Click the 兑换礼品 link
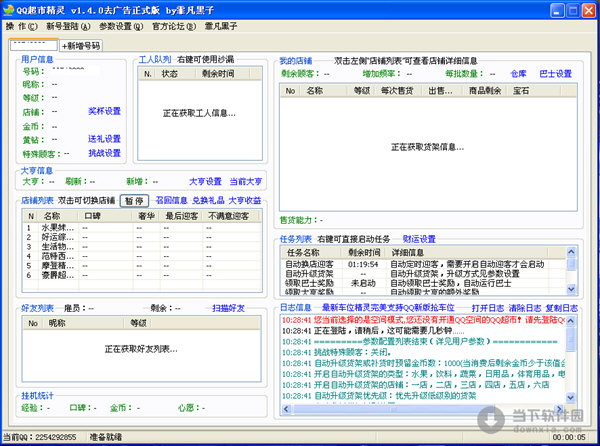The image size is (600, 446). [209, 200]
